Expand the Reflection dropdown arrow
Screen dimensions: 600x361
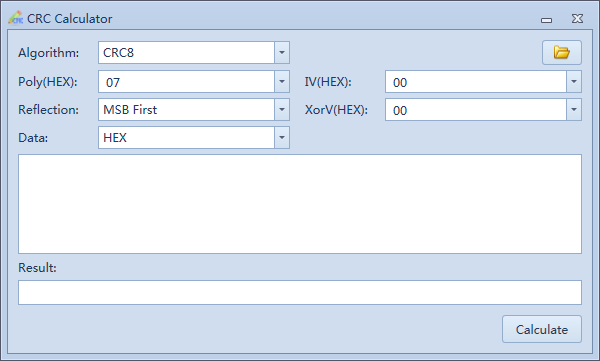[282, 109]
